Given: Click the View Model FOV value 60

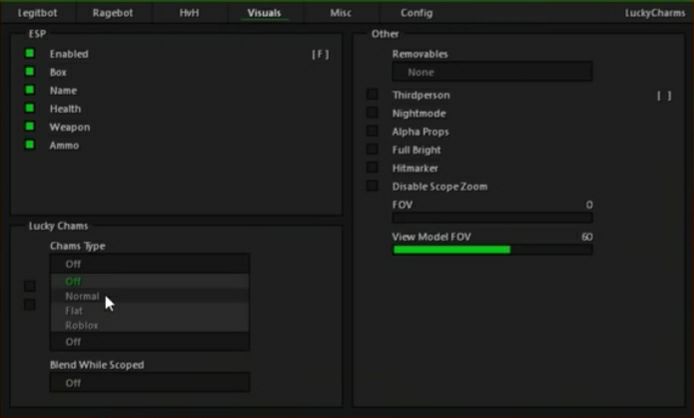Looking at the screenshot, I should pos(587,237).
